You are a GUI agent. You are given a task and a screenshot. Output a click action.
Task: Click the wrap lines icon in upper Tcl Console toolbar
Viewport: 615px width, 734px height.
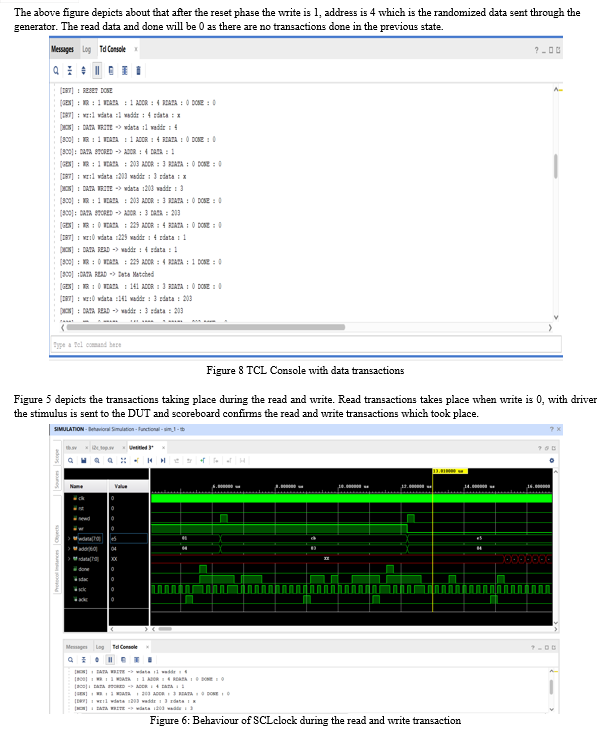[124, 70]
